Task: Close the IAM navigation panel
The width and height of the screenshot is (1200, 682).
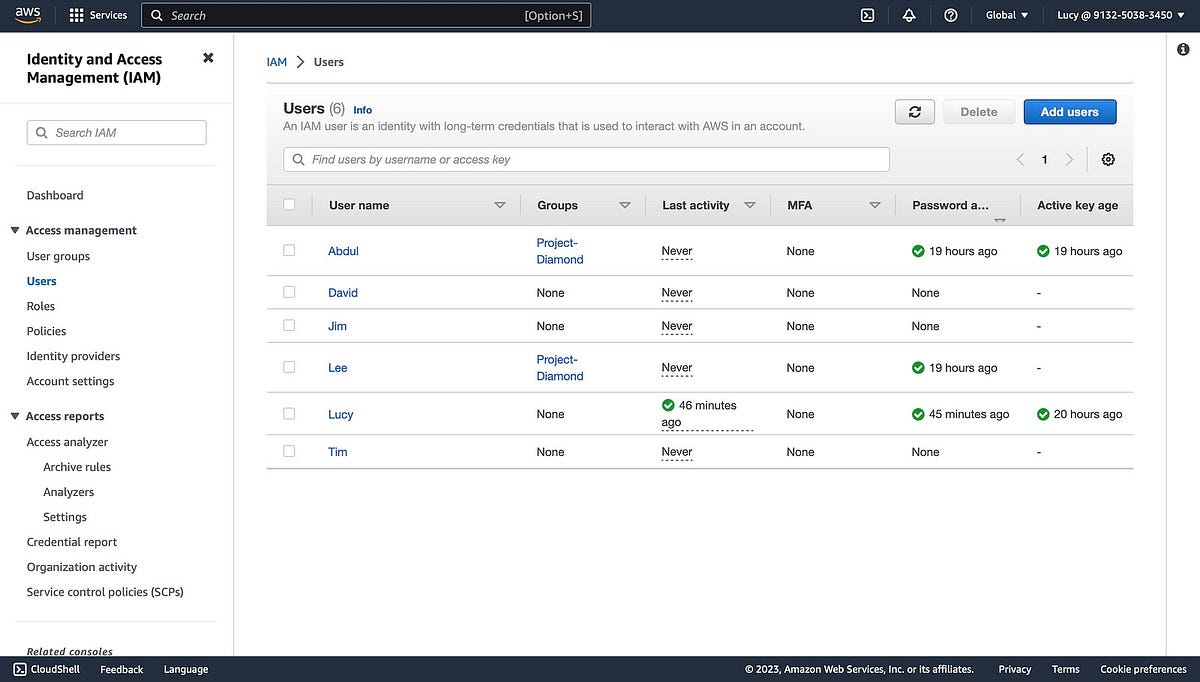Action: [208, 58]
